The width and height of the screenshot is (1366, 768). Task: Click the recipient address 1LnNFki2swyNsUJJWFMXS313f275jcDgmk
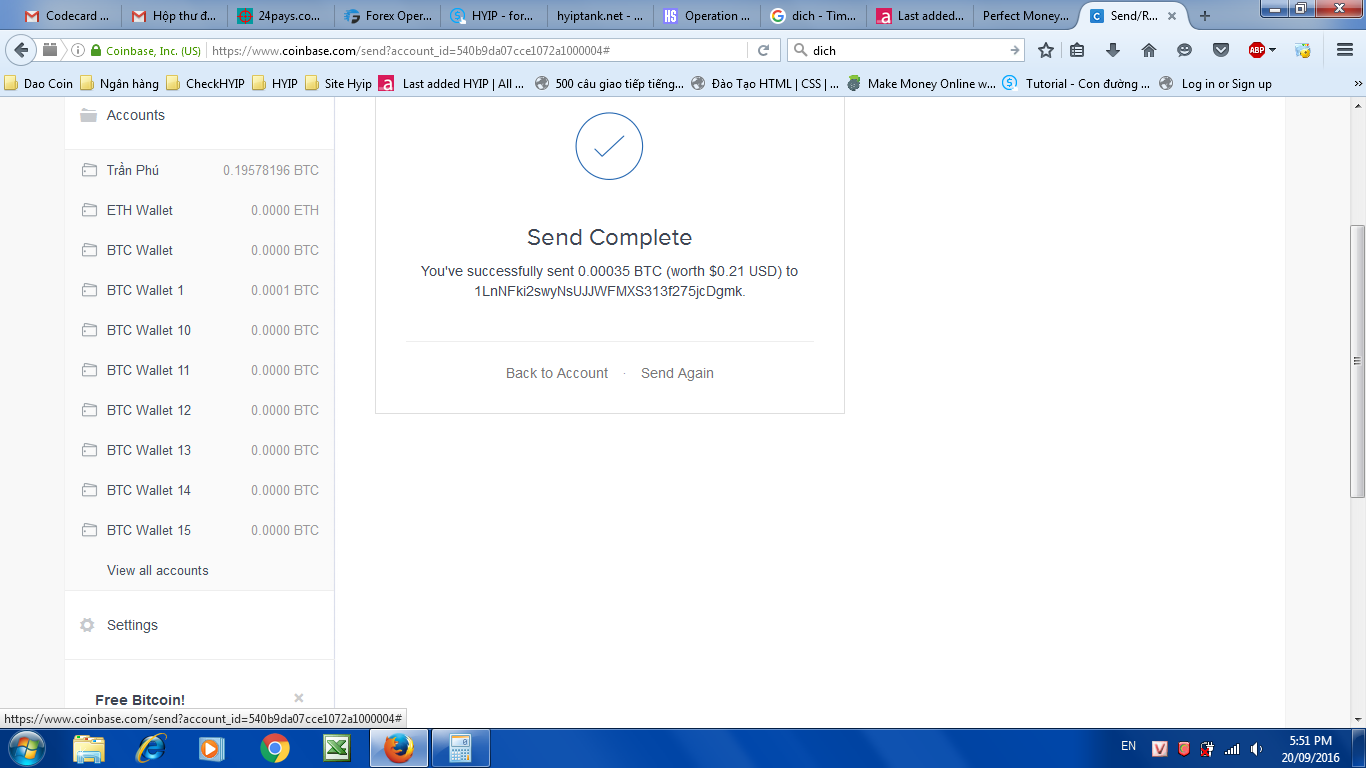pyautogui.click(x=608, y=292)
